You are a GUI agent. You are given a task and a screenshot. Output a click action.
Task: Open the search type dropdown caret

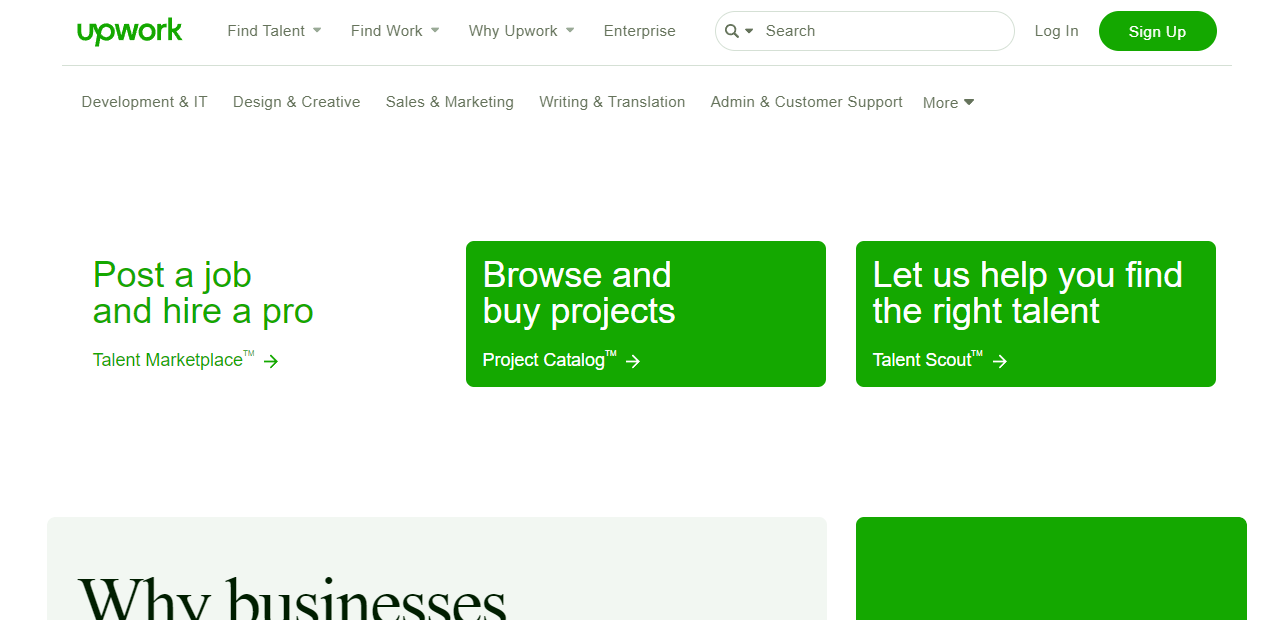[x=749, y=32]
